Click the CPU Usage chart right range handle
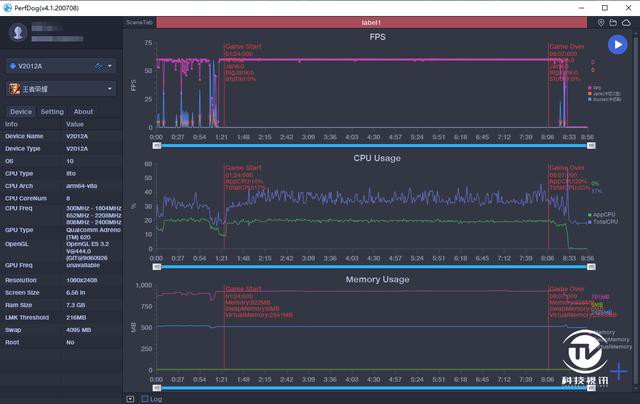Image resolution: width=640 pixels, height=404 pixels. [x=591, y=267]
